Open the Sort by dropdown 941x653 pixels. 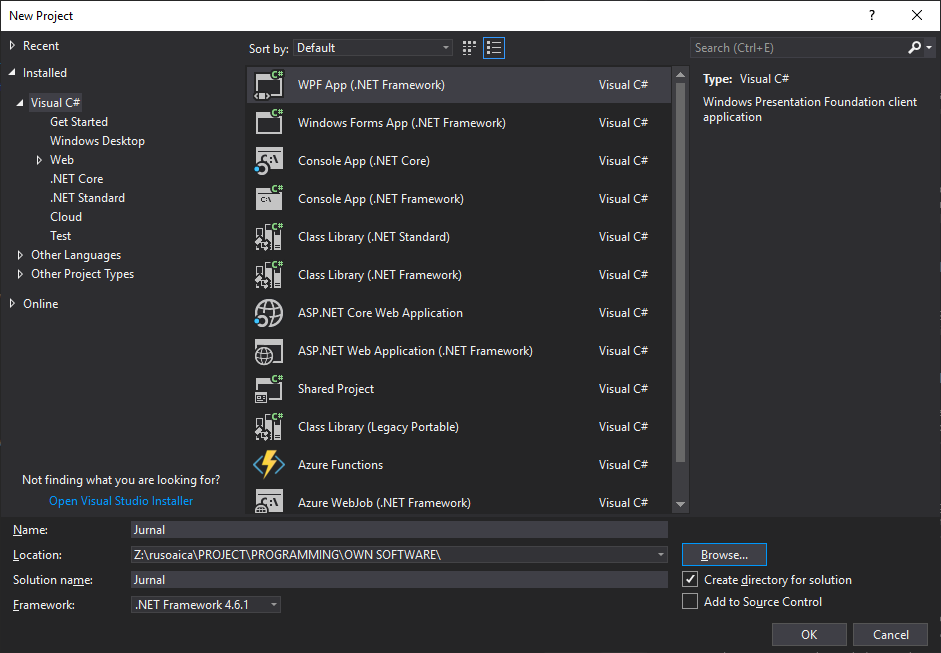click(x=374, y=48)
